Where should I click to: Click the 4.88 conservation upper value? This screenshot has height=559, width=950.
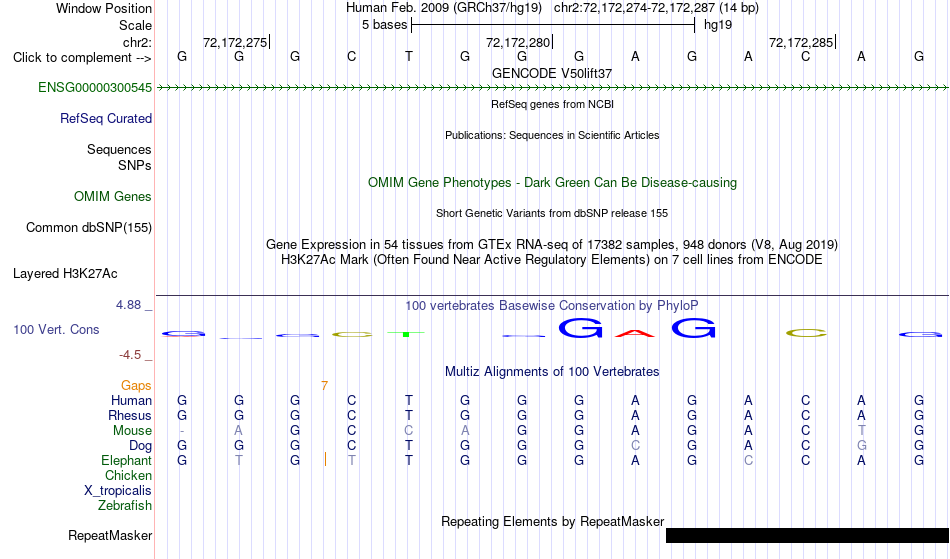(x=128, y=305)
